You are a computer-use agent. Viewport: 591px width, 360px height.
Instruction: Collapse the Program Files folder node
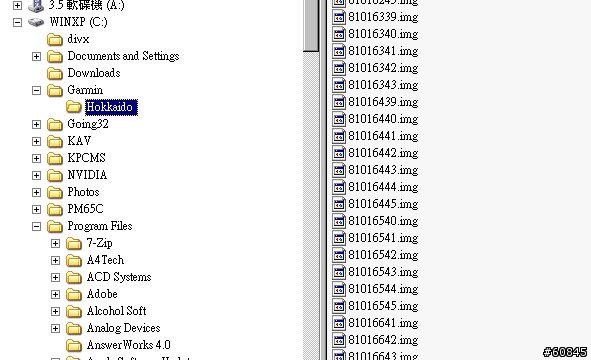coord(36,226)
